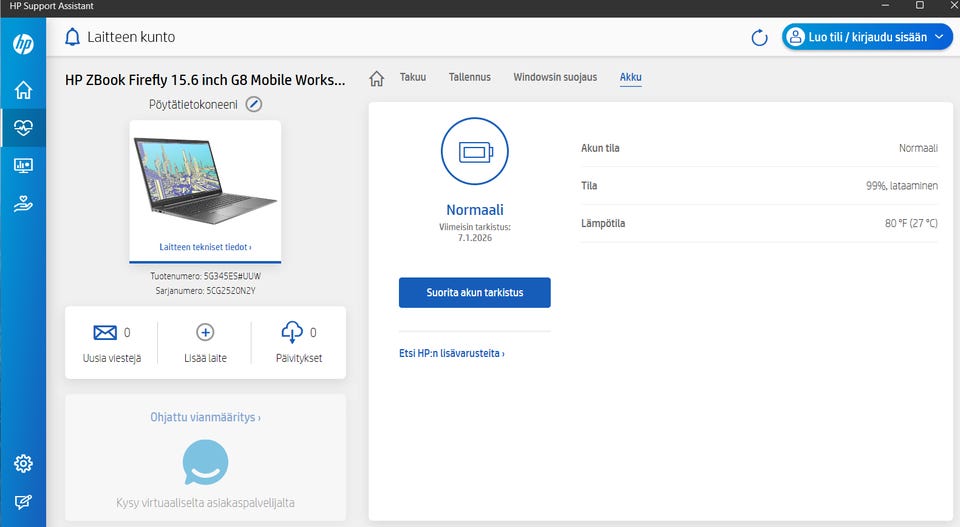Click Lisää laite plus button
Viewport: 960px width, 527px height.
[x=205, y=332]
